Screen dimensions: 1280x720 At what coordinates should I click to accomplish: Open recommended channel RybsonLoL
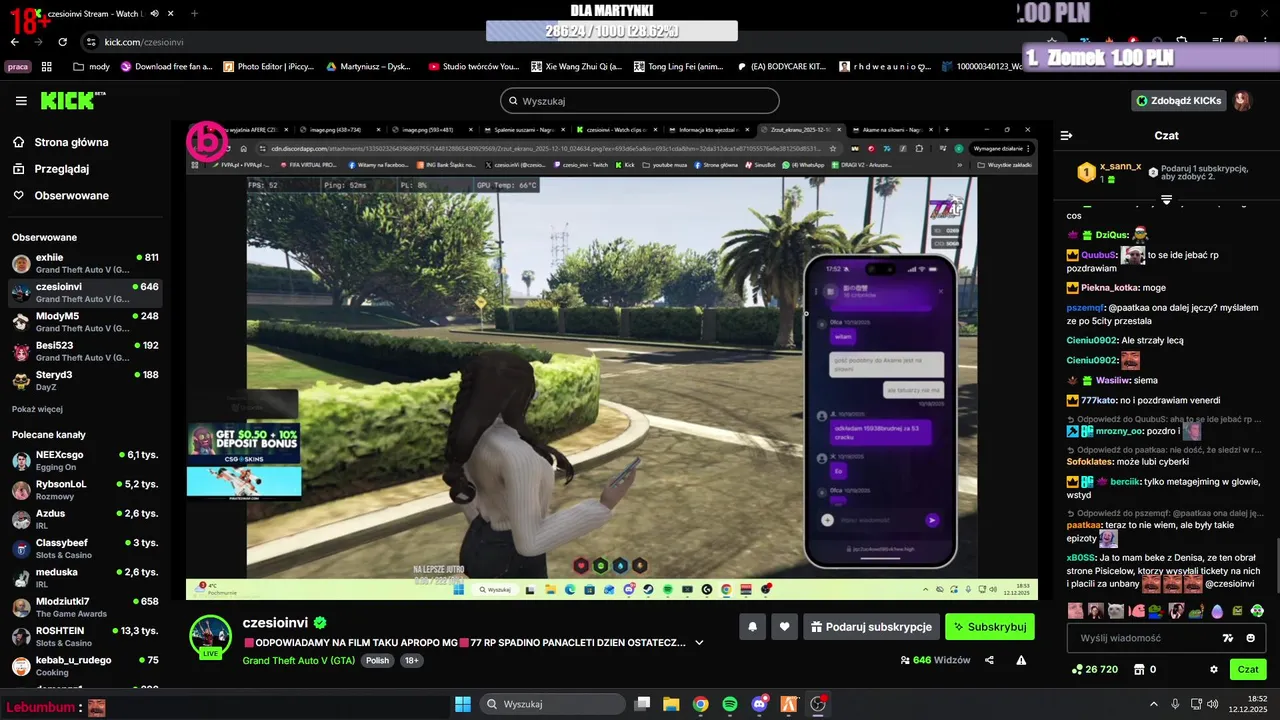(84, 490)
